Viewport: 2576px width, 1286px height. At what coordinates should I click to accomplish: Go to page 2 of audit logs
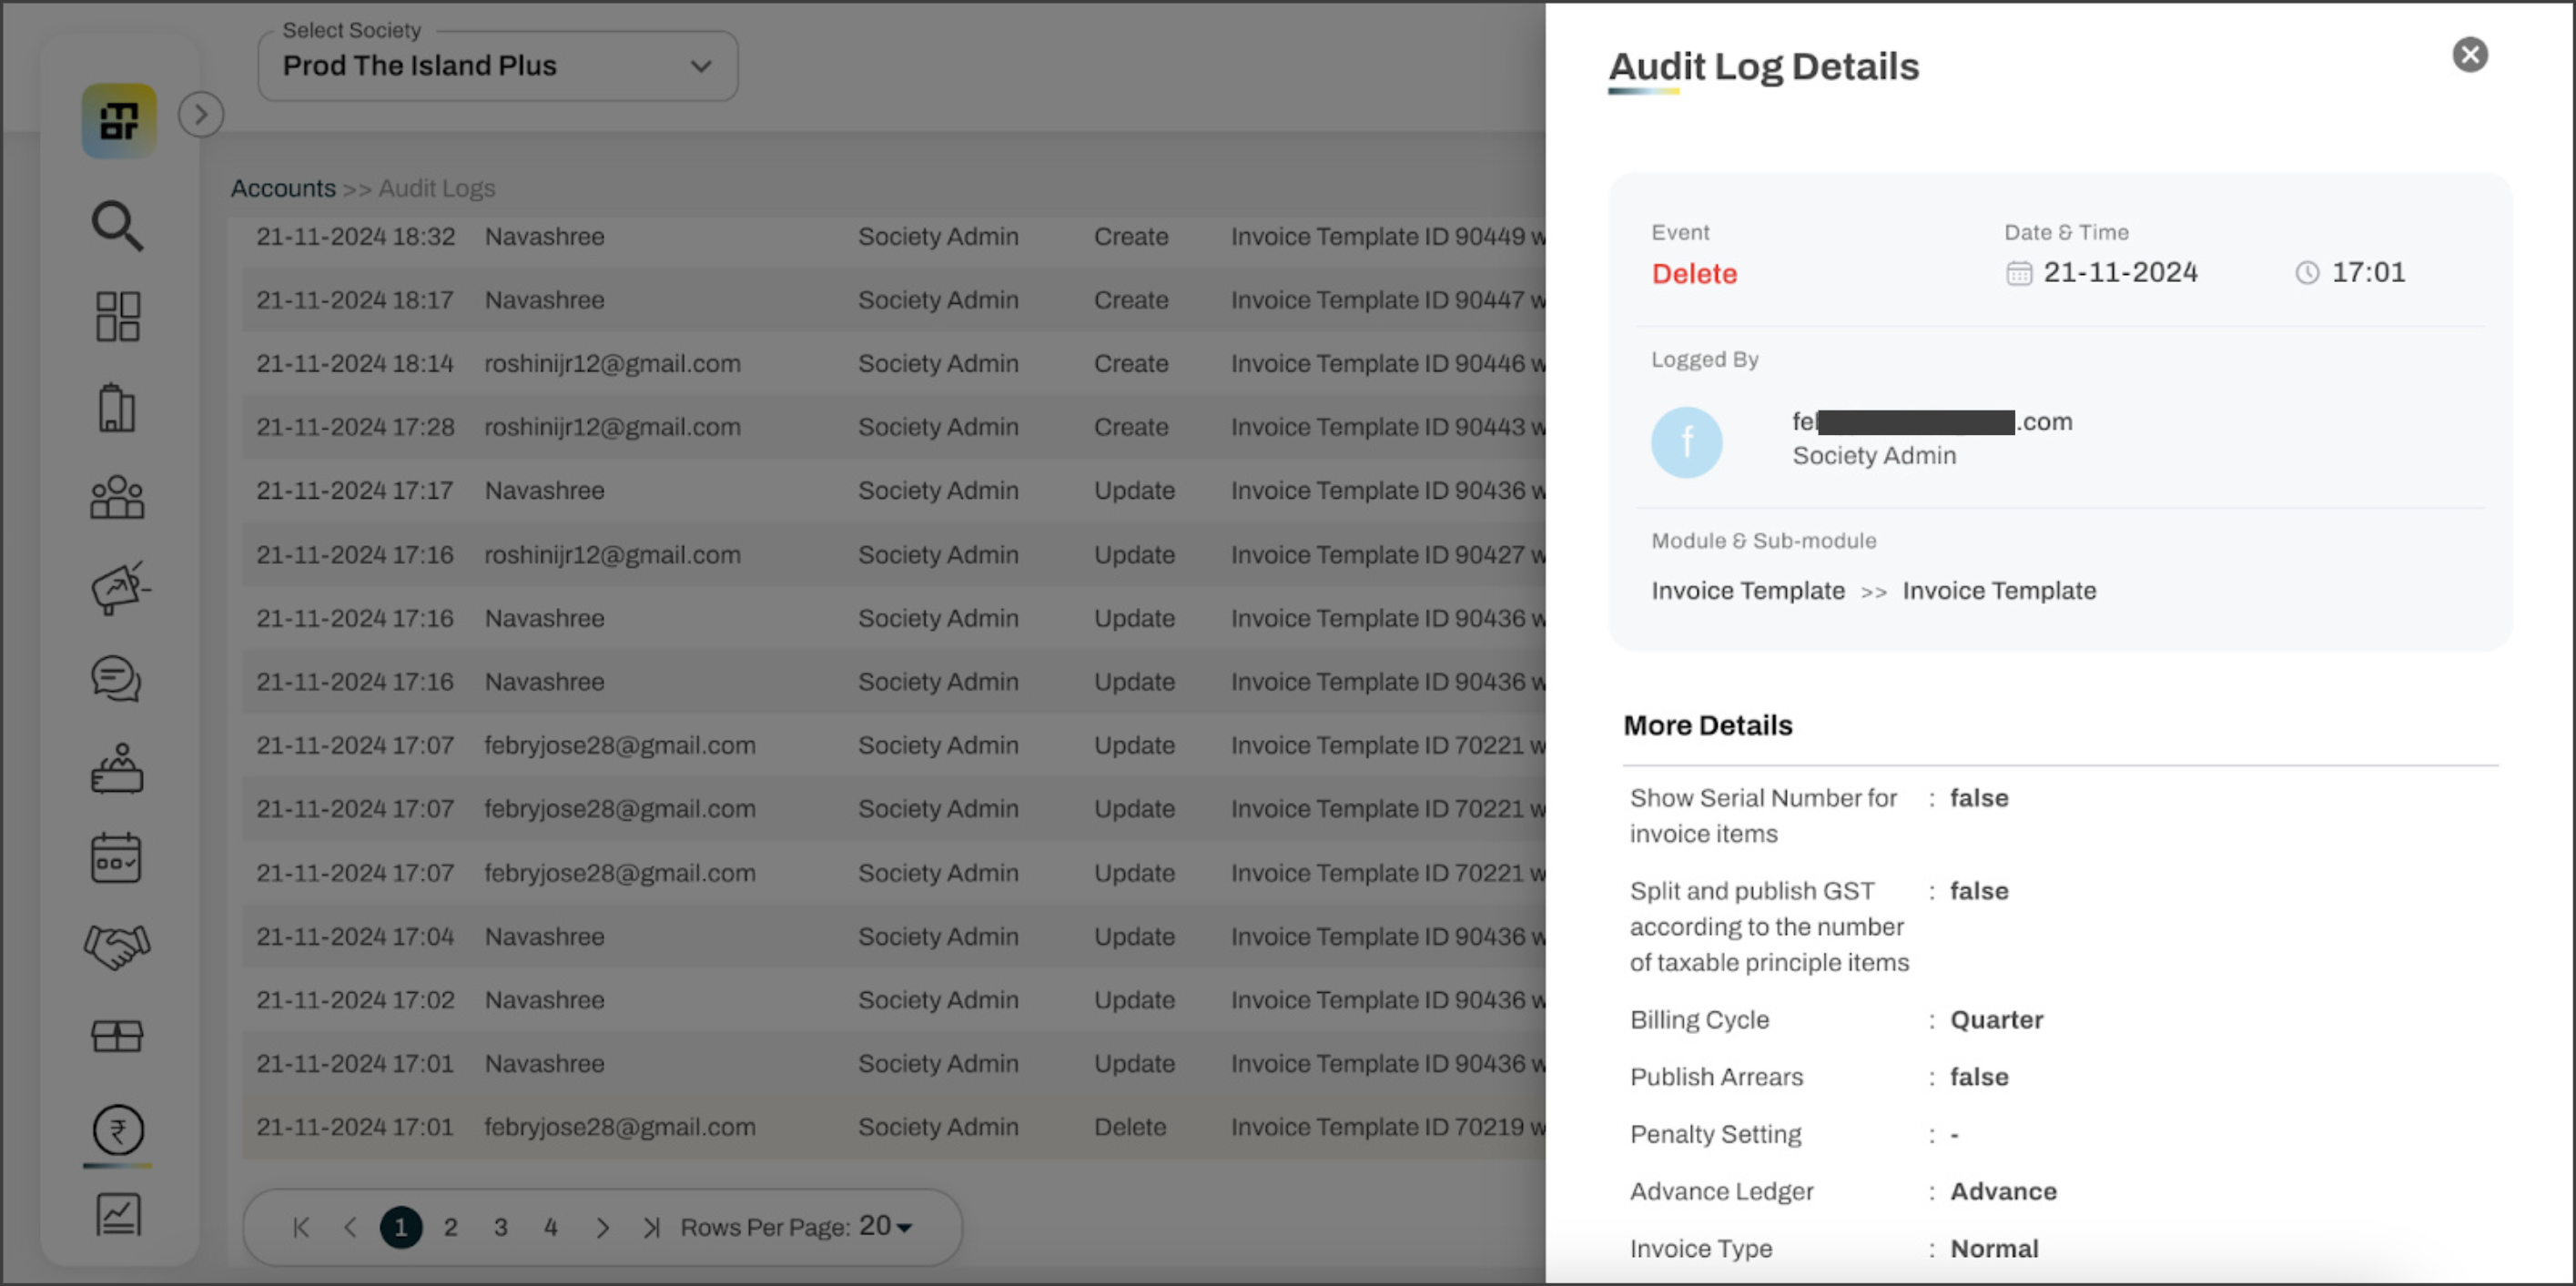[x=450, y=1227]
